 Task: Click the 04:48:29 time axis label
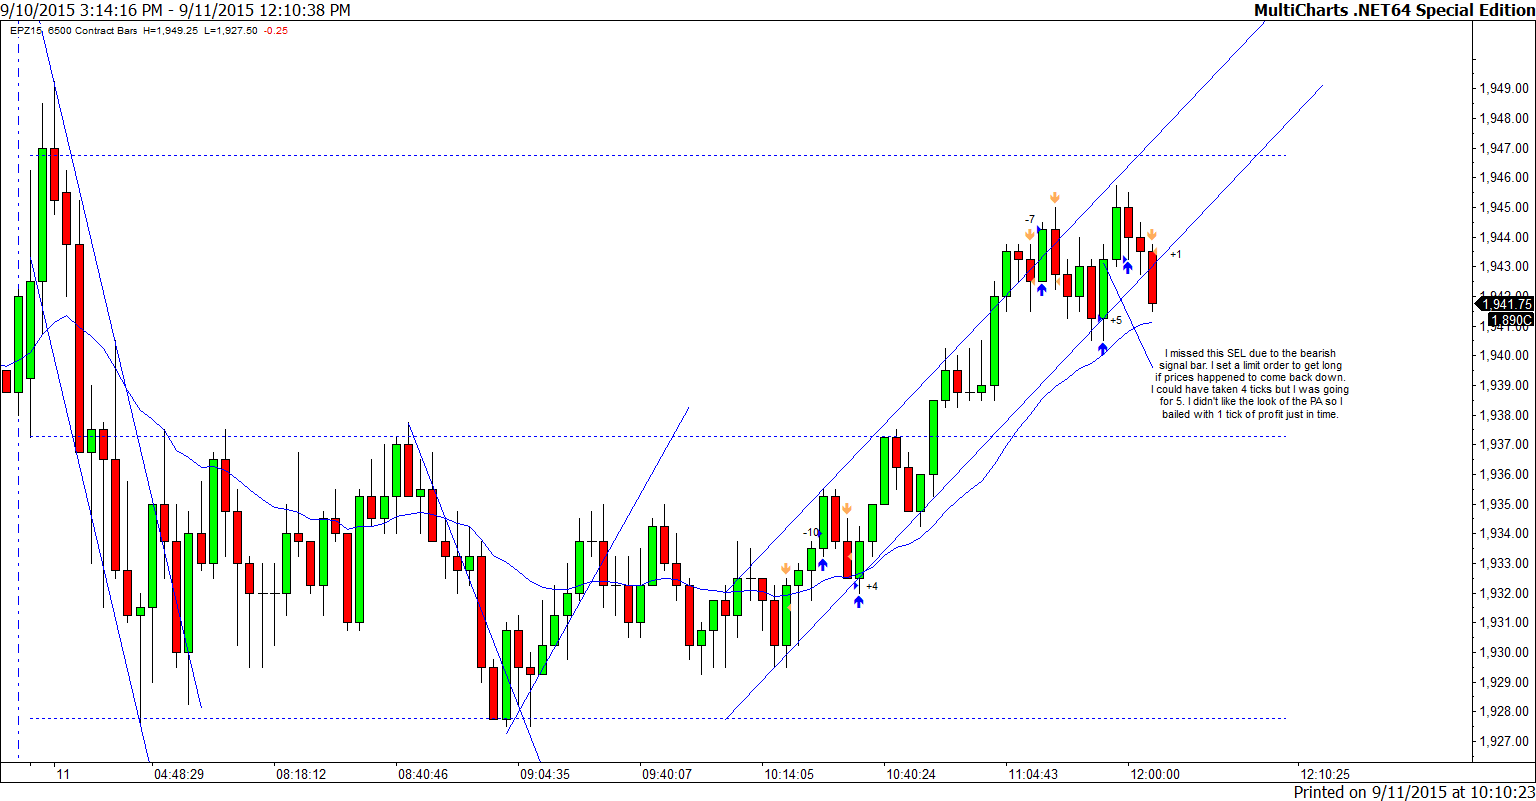(179, 774)
